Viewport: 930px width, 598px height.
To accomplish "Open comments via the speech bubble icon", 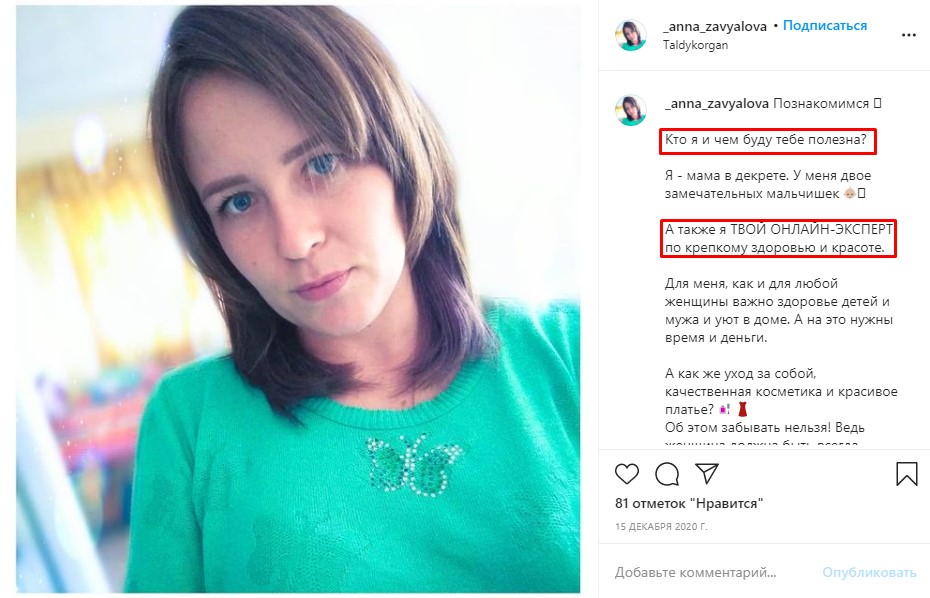I will coord(666,473).
